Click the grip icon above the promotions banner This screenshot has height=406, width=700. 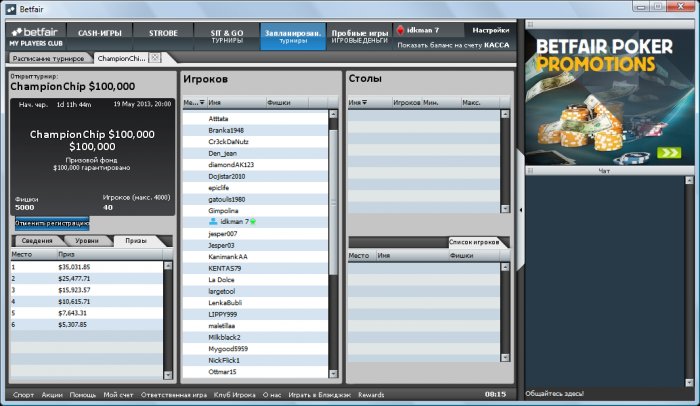530,25
